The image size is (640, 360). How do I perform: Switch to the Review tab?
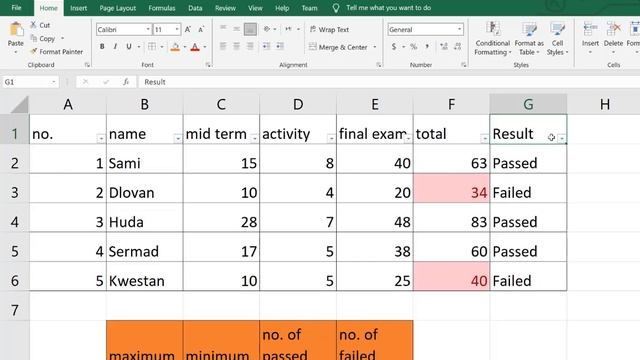[x=225, y=8]
